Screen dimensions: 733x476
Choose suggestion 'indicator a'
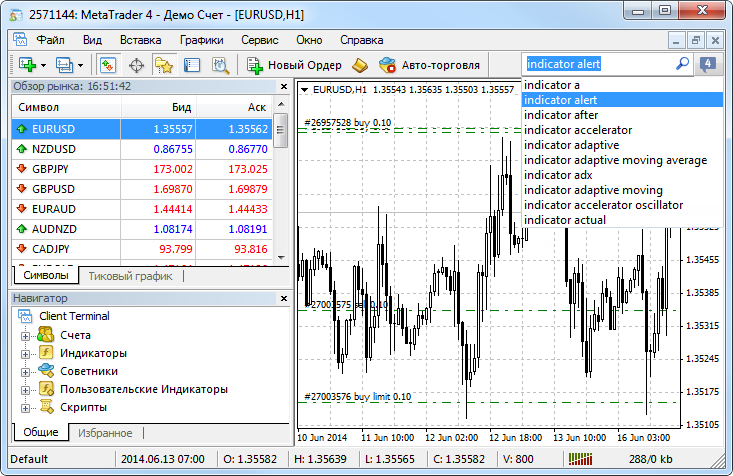tap(622, 85)
